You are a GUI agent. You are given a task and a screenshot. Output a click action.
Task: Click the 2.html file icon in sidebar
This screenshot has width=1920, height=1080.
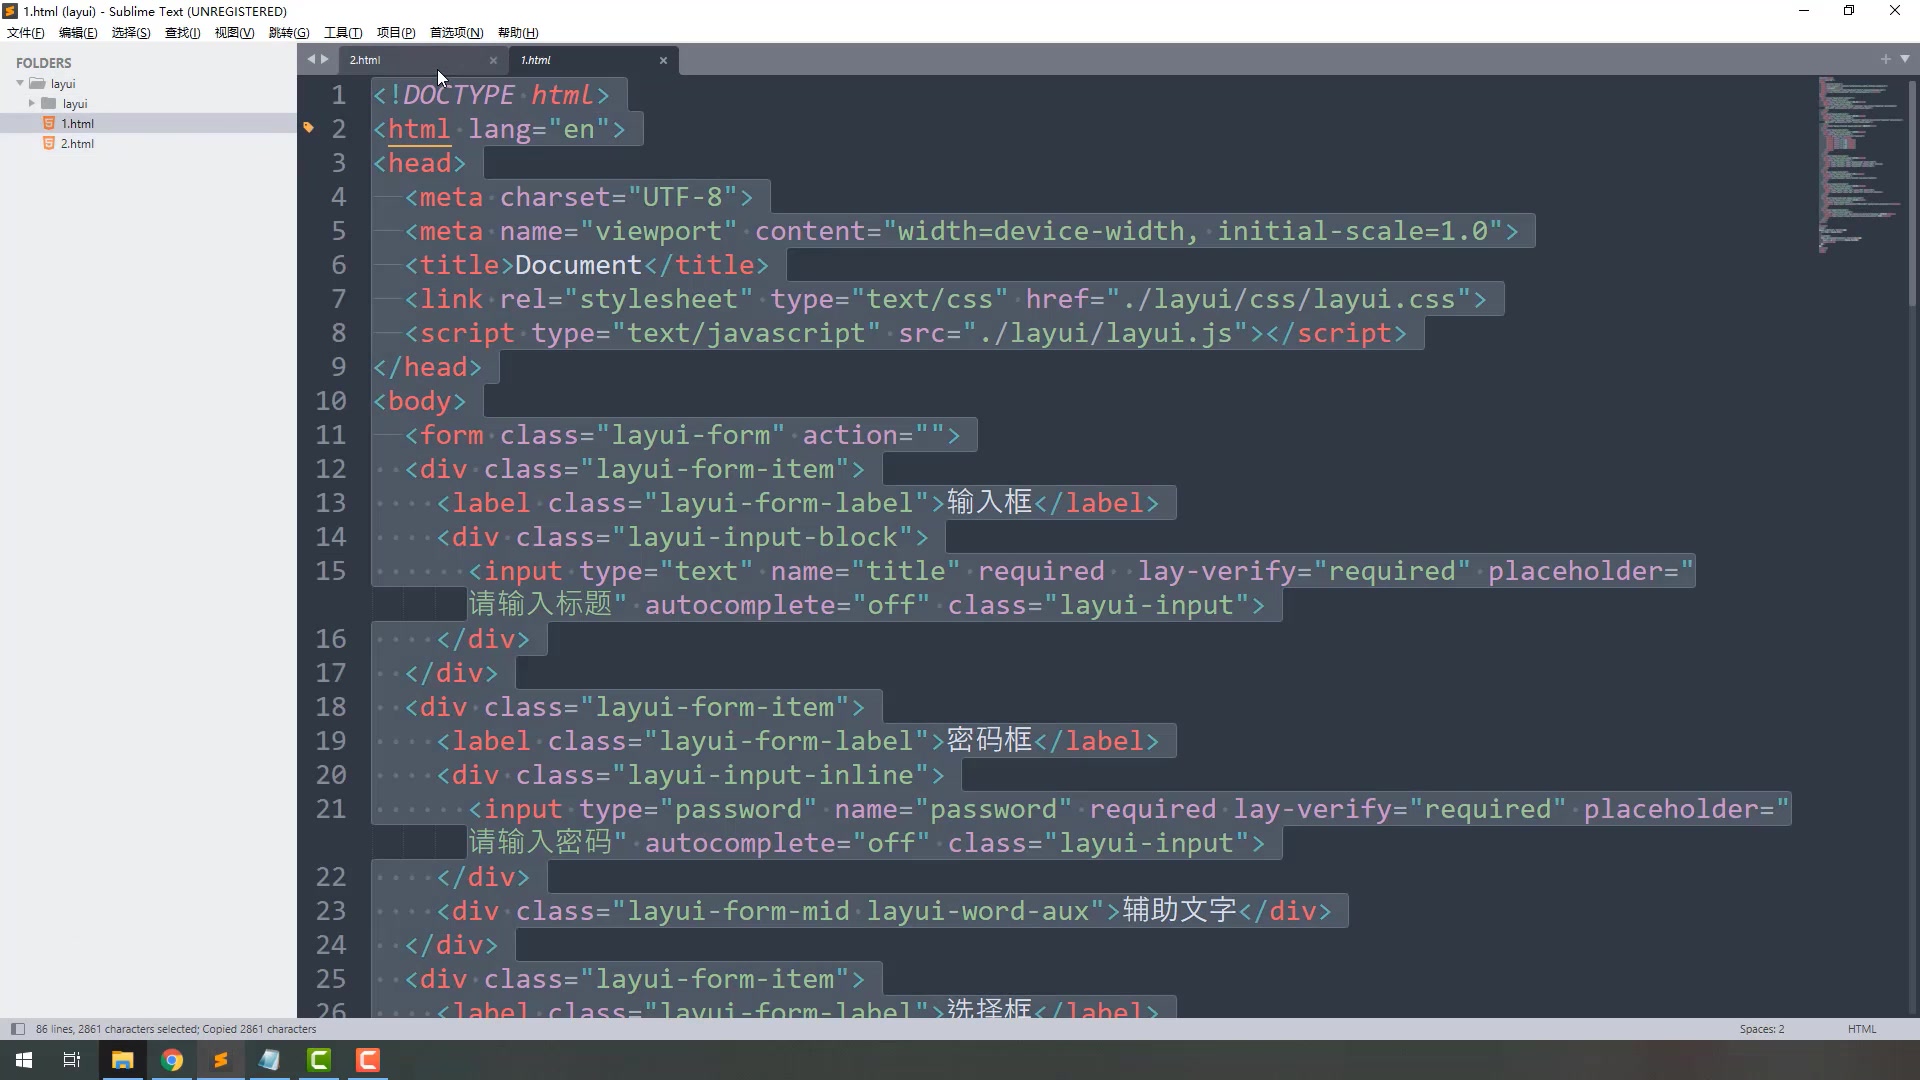click(48, 143)
